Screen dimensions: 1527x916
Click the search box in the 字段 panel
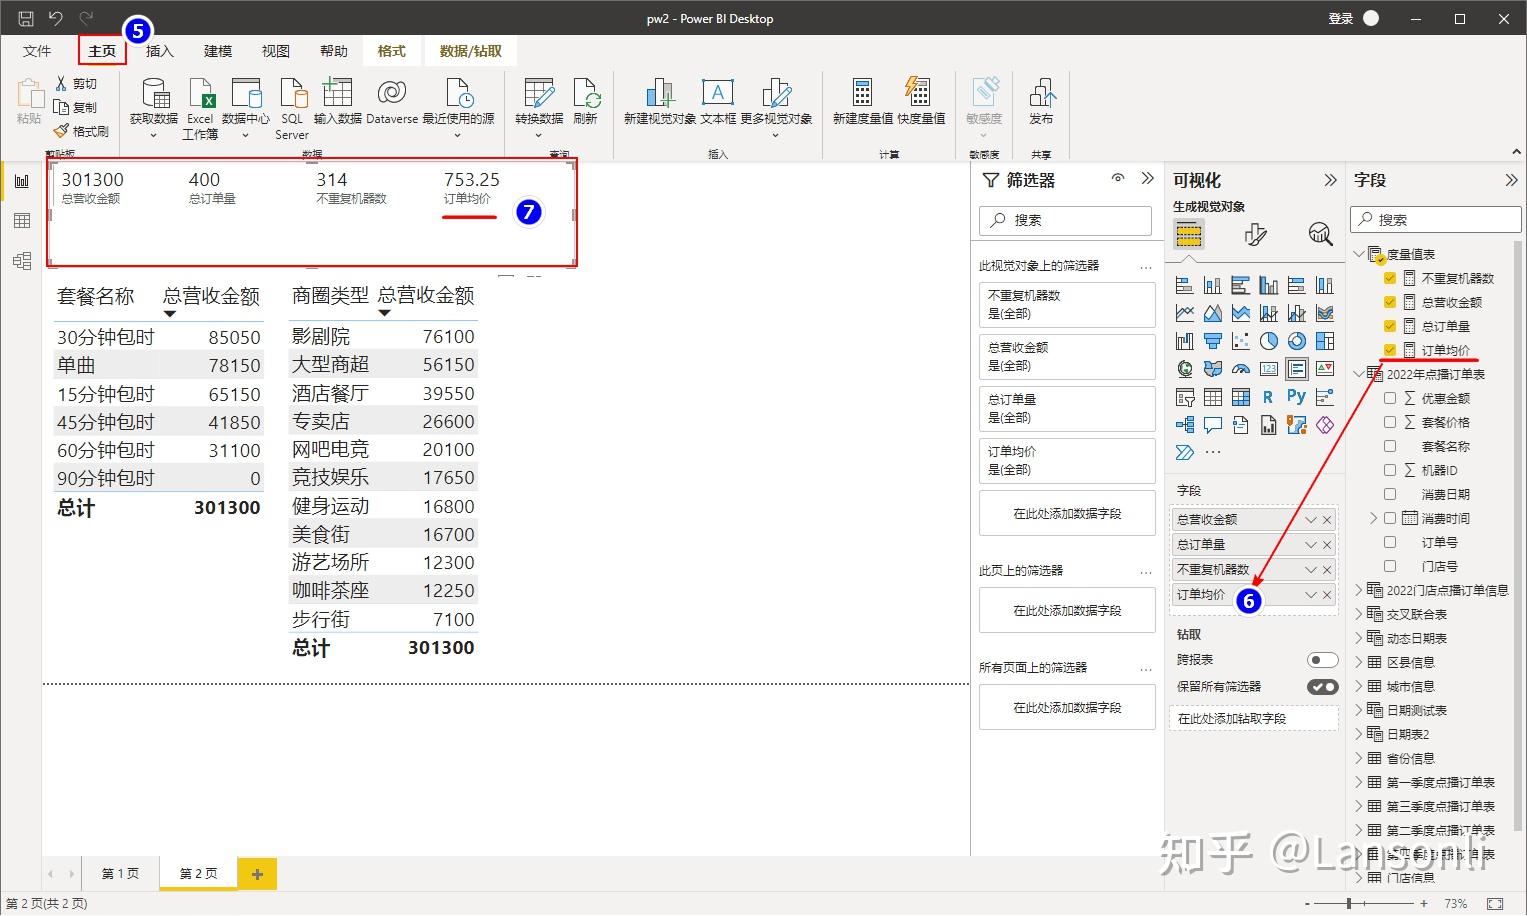pyautogui.click(x=1435, y=218)
